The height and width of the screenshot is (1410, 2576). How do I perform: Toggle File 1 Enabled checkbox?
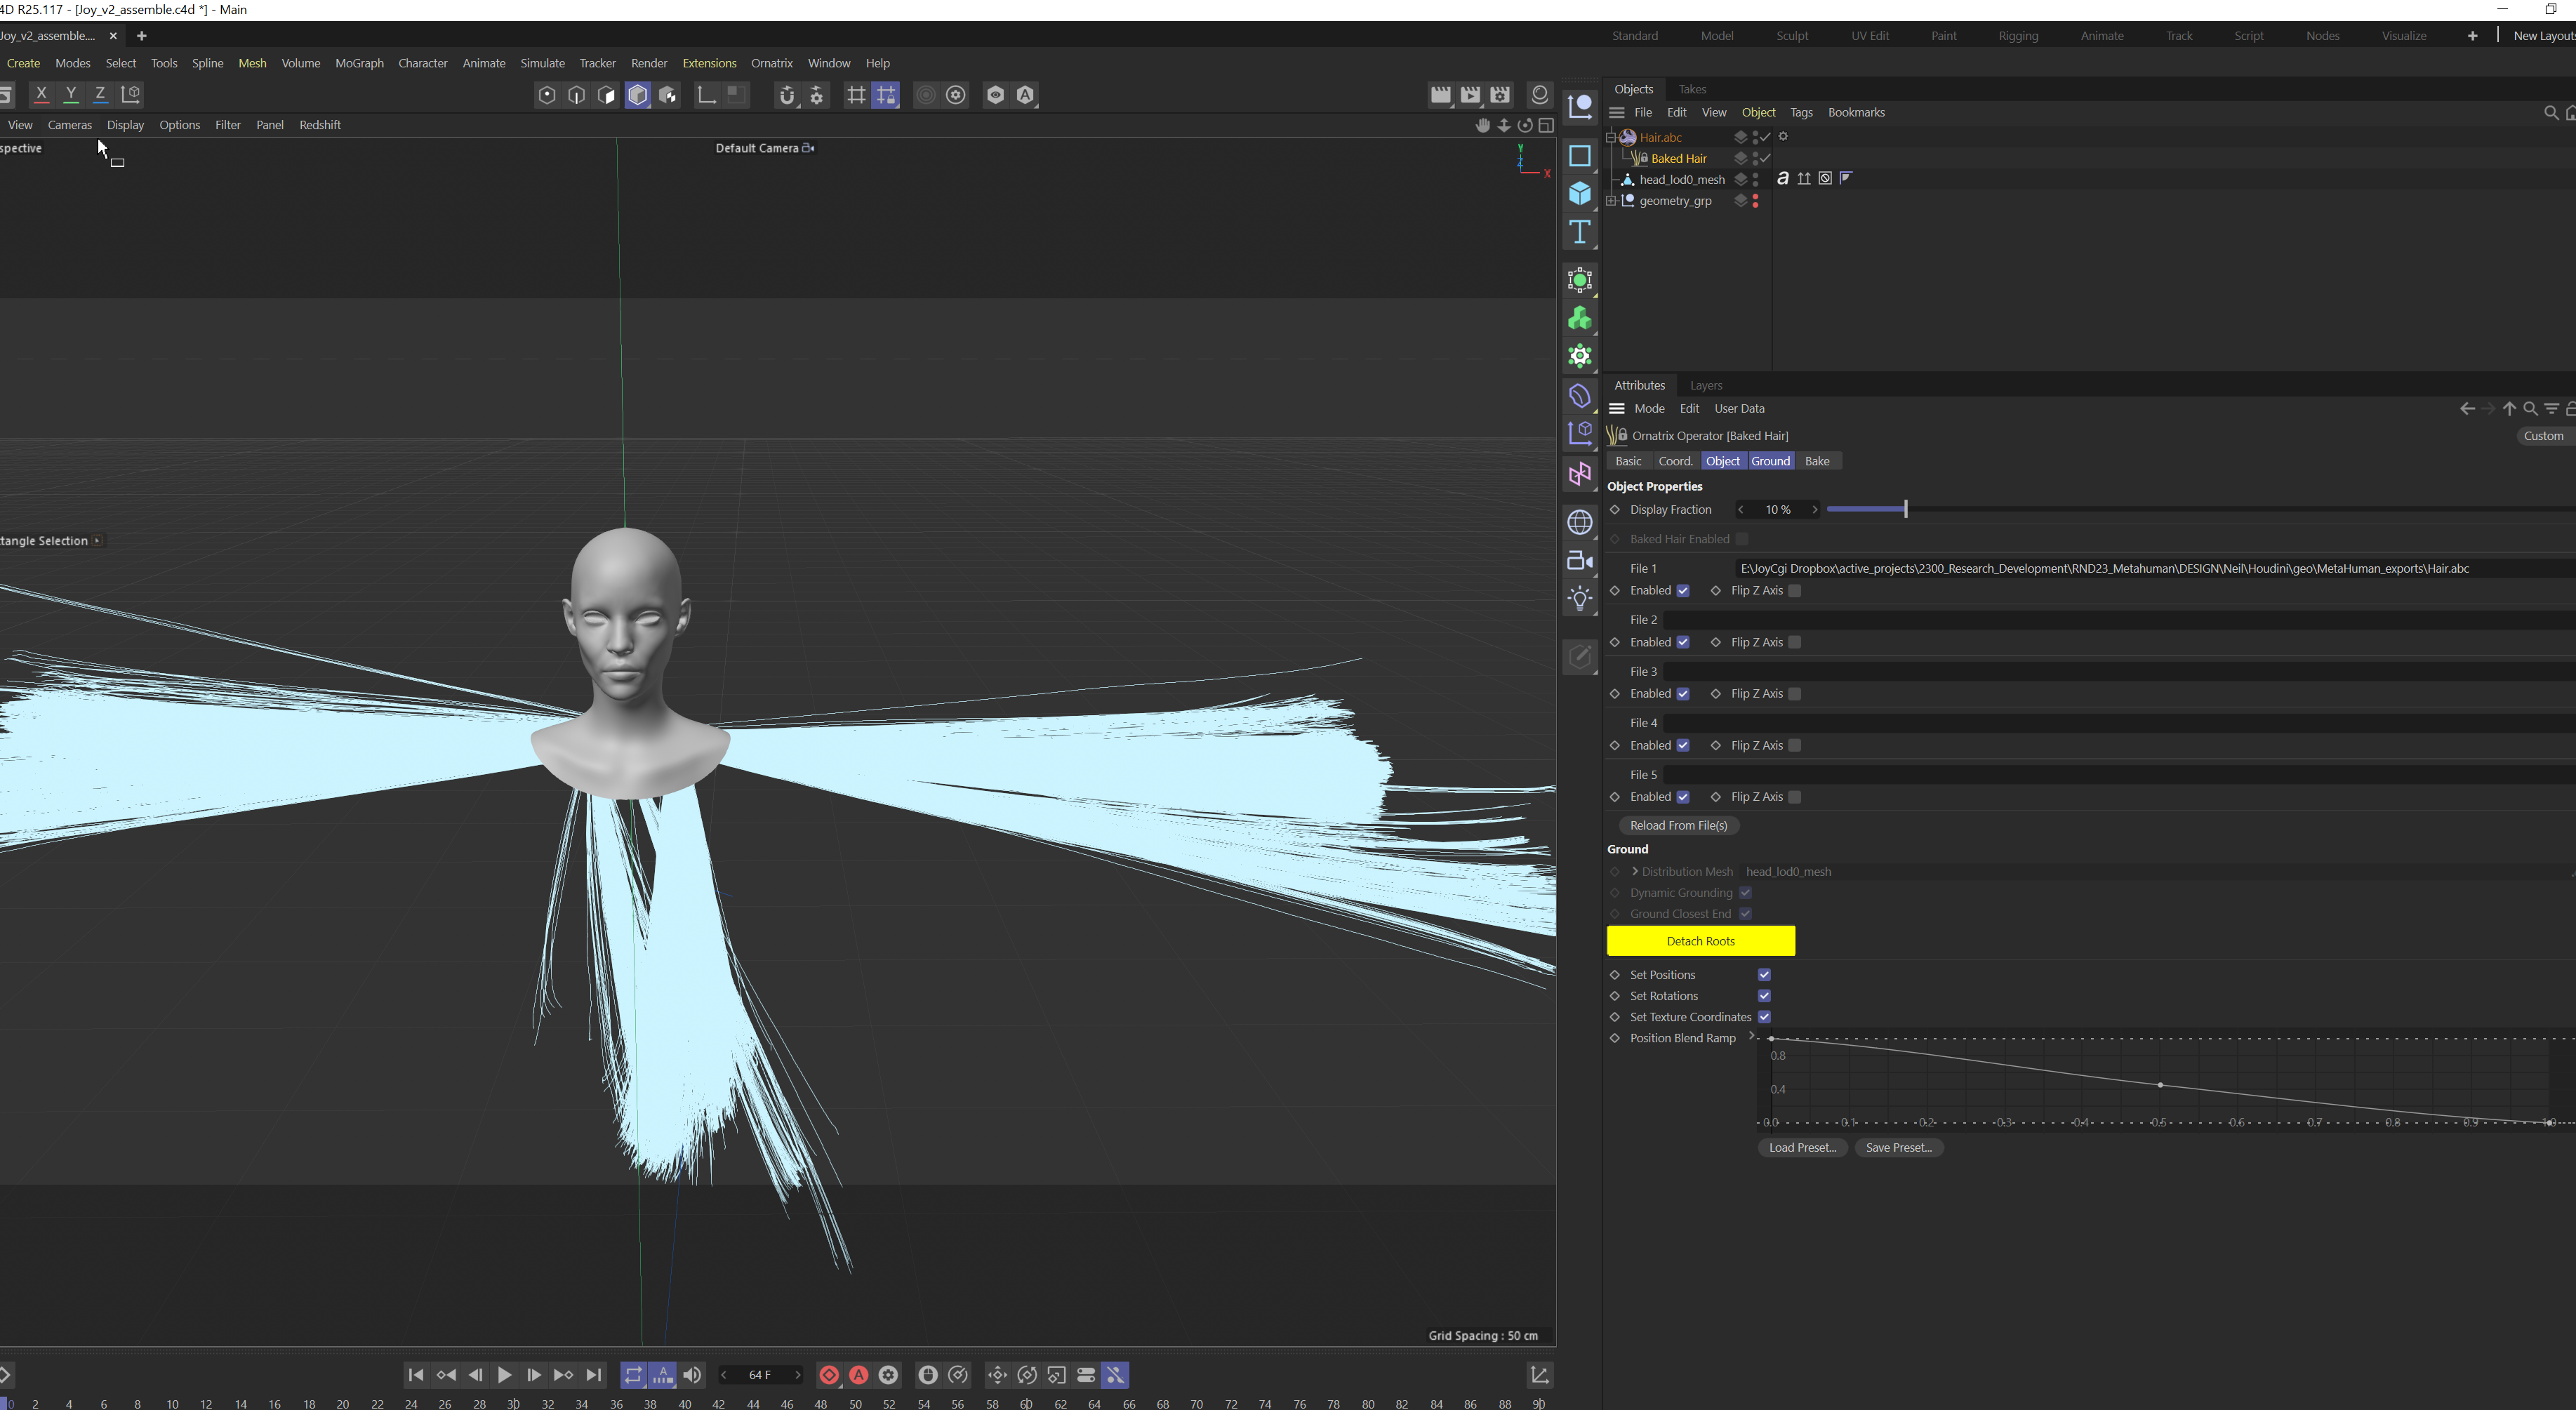(1683, 591)
